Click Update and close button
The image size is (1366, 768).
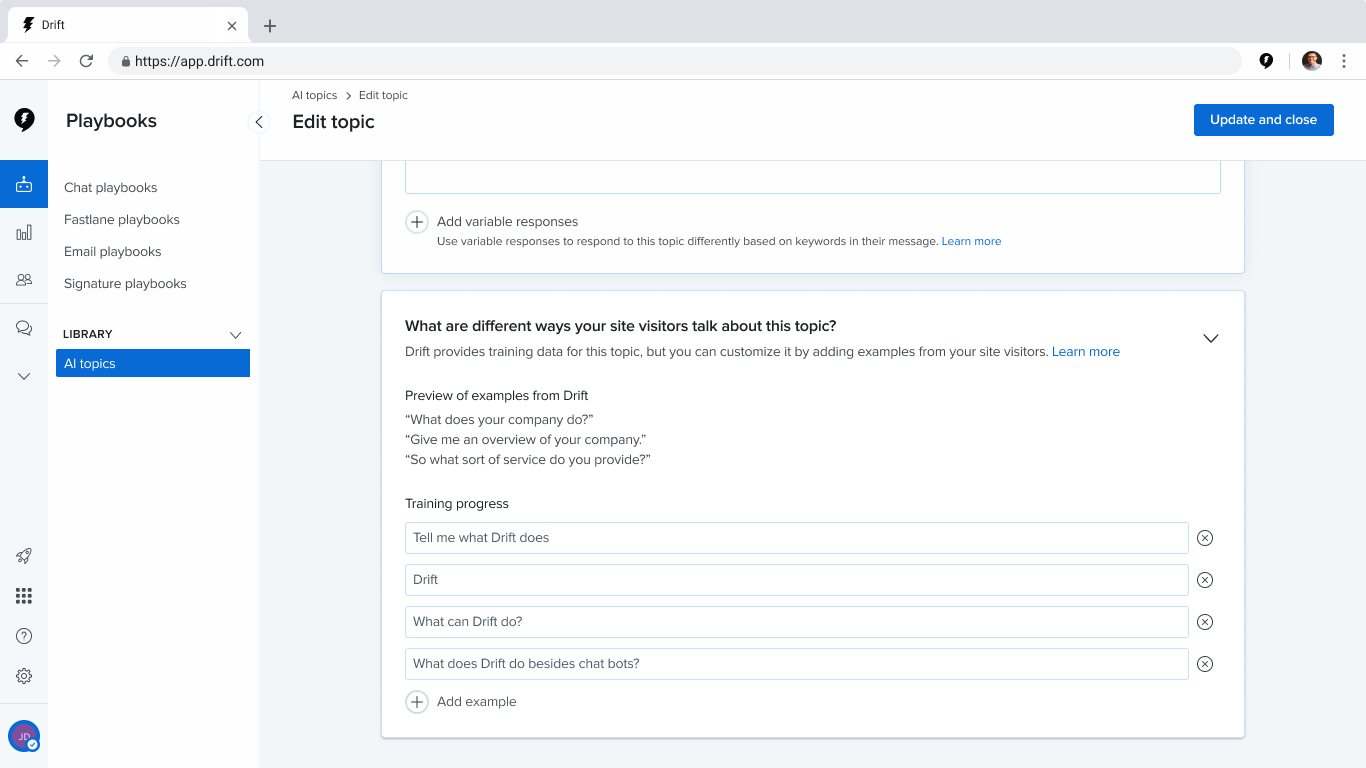coord(1264,120)
